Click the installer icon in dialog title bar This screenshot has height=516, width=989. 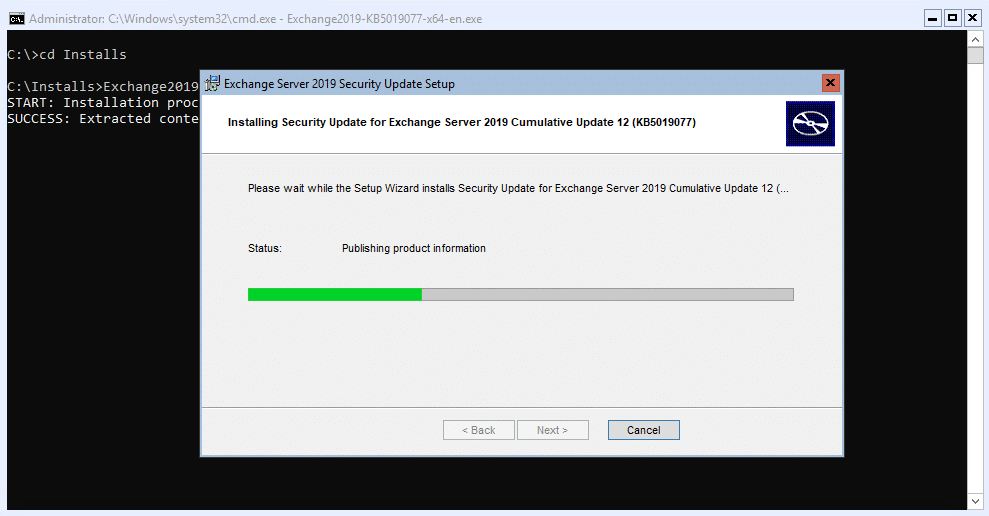213,83
